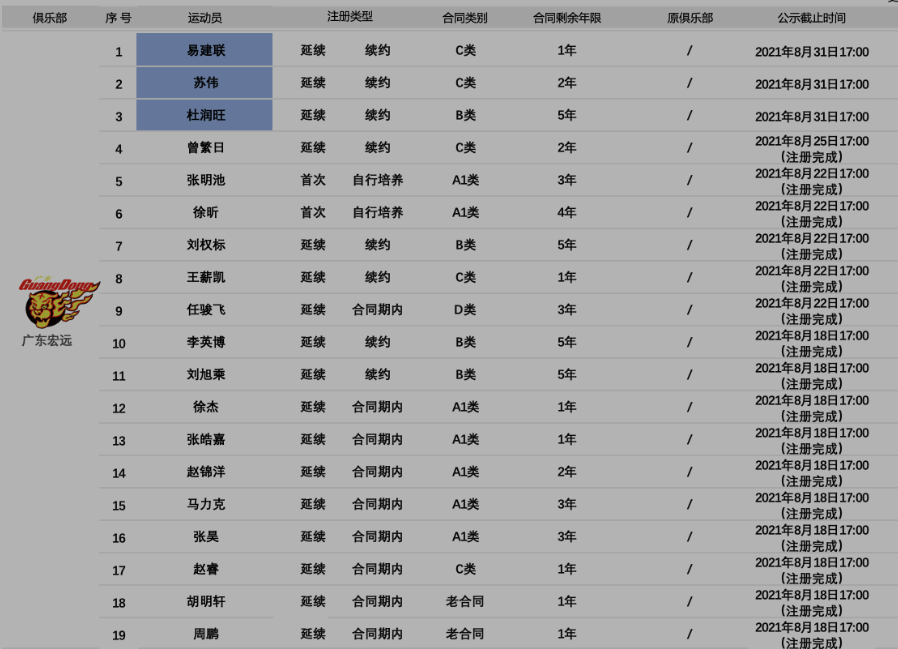Click player name 张昊

(x=206, y=537)
